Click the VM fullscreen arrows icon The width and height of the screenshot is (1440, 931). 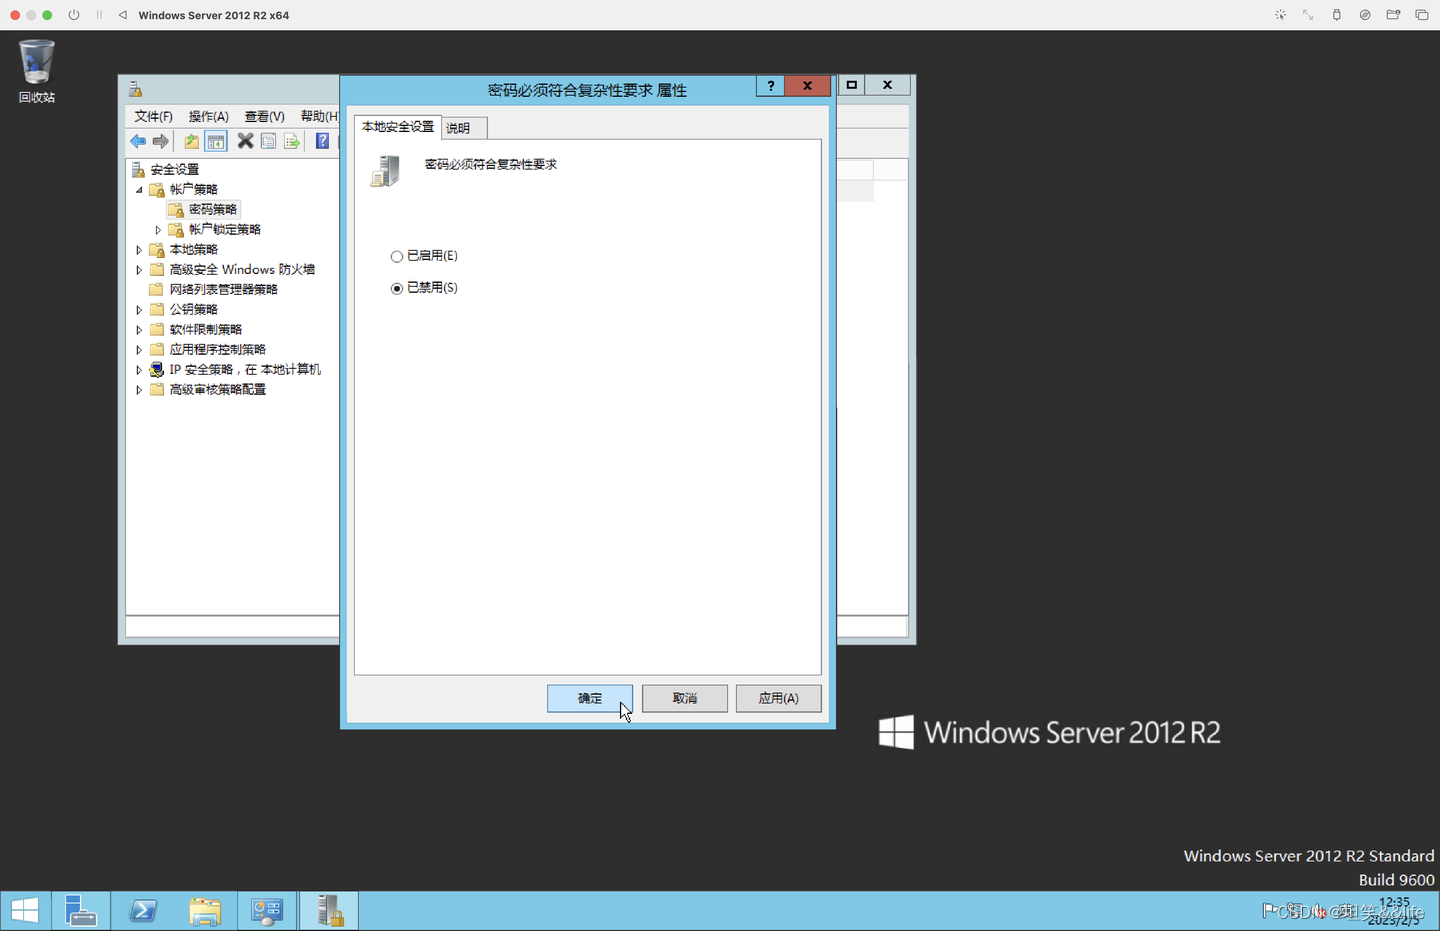click(x=1308, y=15)
